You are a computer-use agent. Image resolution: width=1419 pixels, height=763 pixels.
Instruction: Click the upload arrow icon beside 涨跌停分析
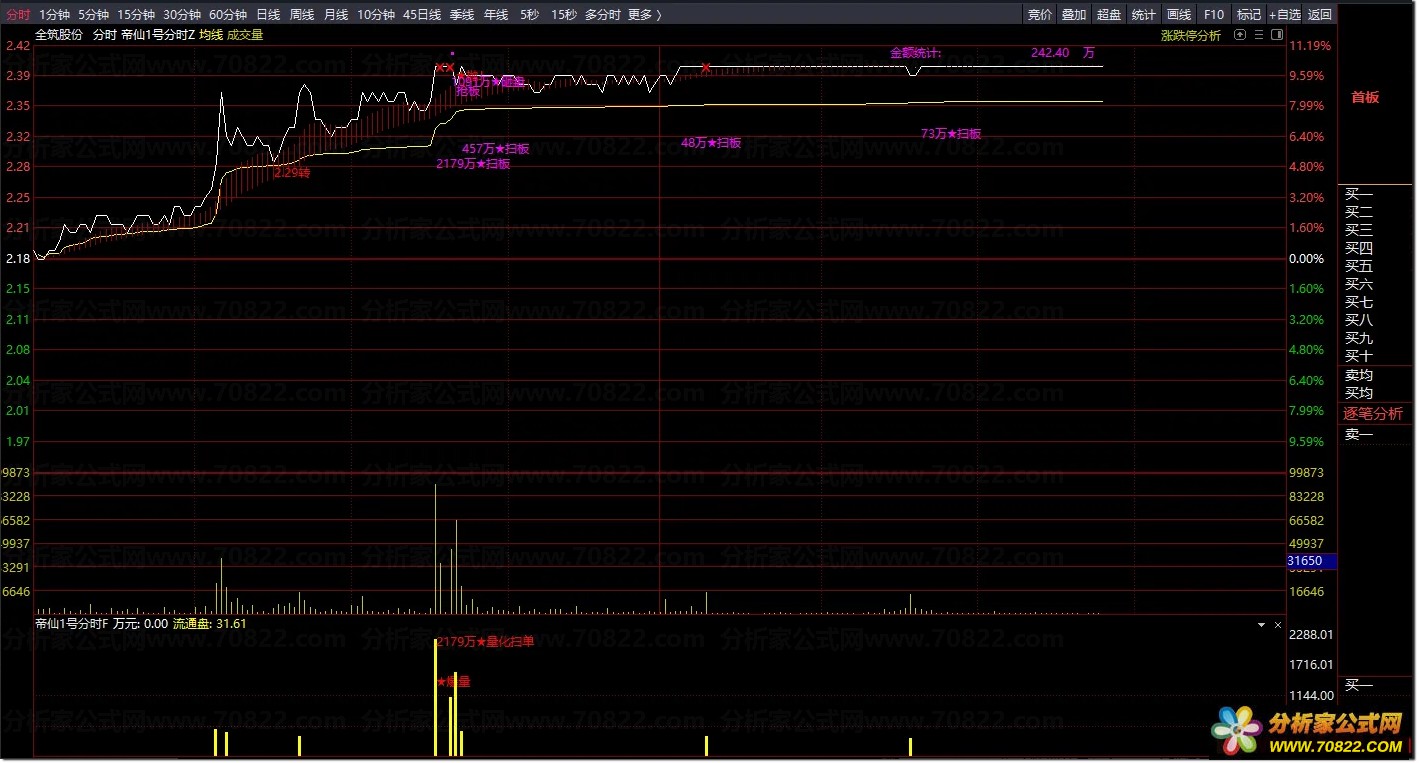1241,35
